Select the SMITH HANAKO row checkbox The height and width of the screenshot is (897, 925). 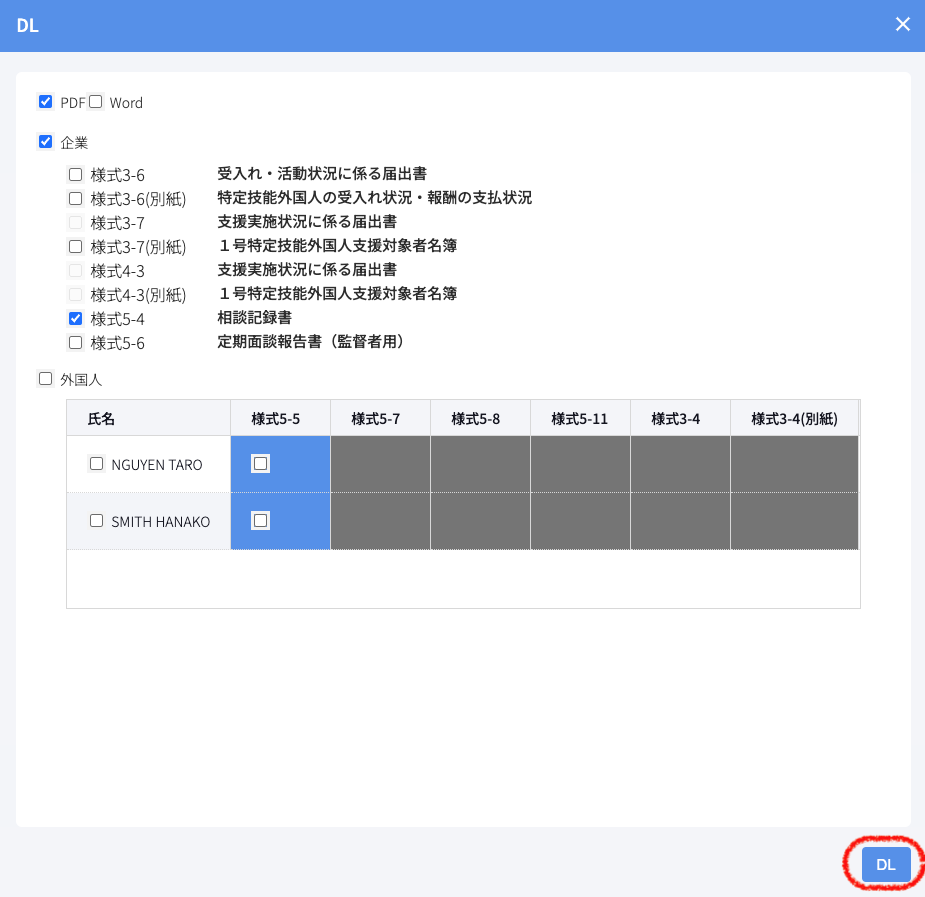point(97,521)
